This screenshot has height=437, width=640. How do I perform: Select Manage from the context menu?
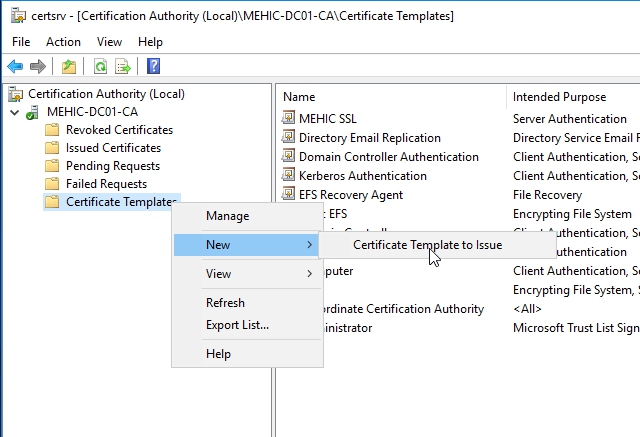(227, 216)
